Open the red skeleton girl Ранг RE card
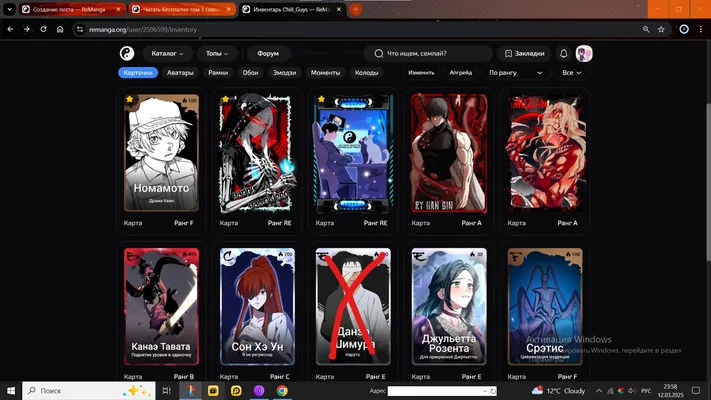Image resolution: width=711 pixels, height=400 pixels. (x=257, y=153)
